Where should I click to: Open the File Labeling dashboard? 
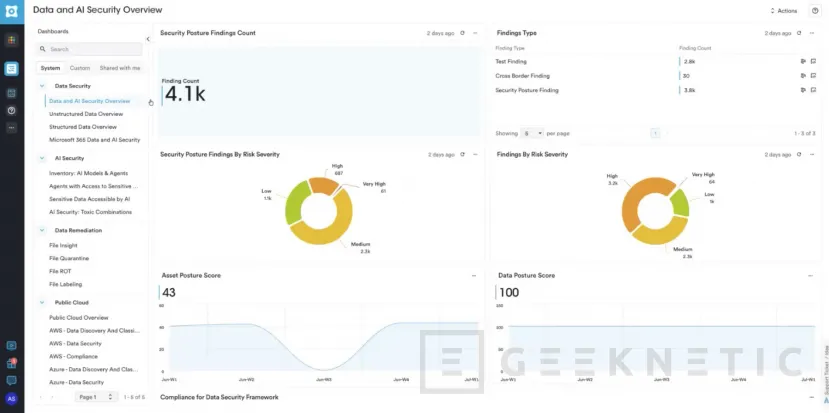(x=66, y=284)
